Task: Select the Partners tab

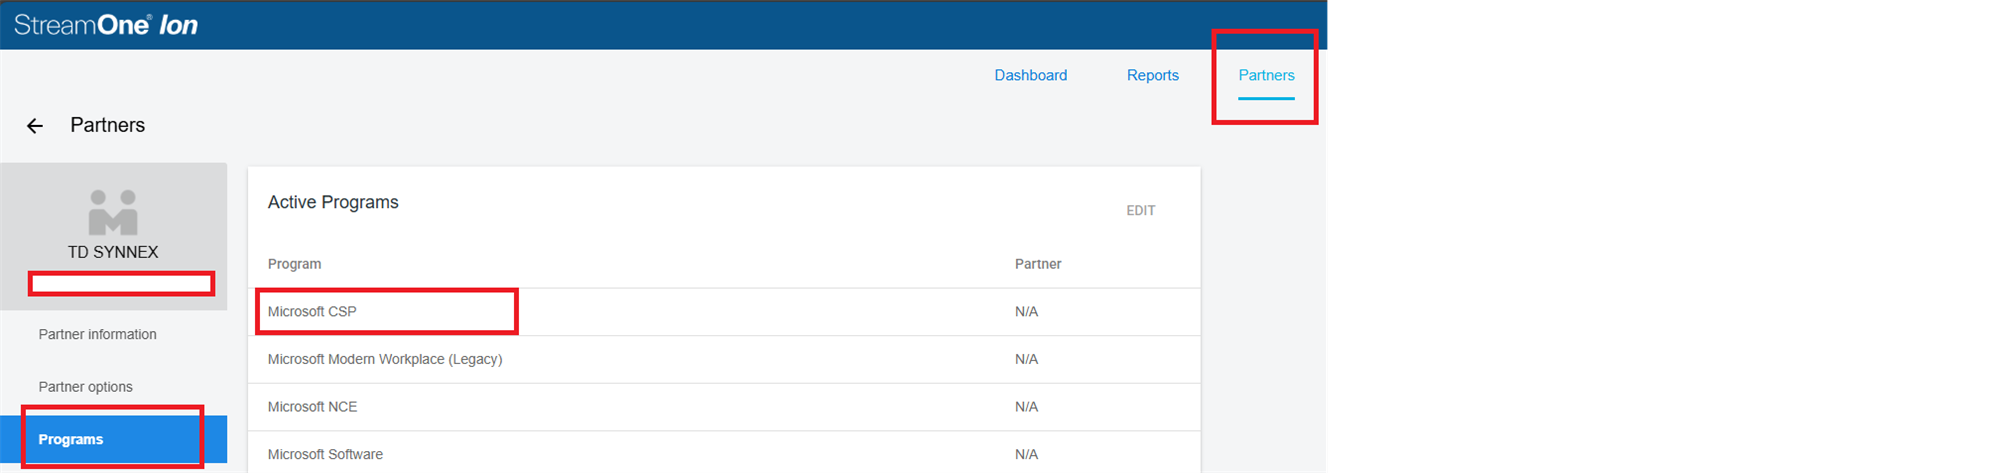Action: 1266,75
